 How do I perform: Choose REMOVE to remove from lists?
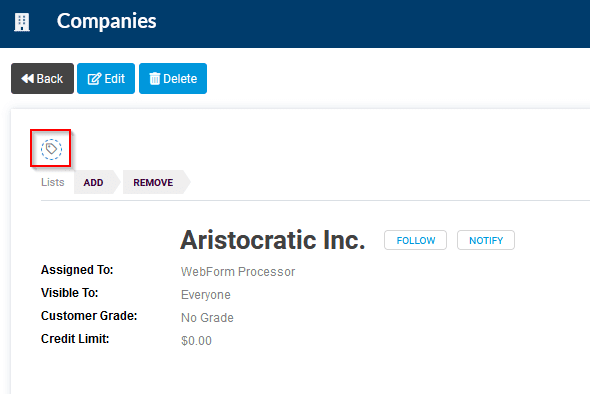pos(153,183)
